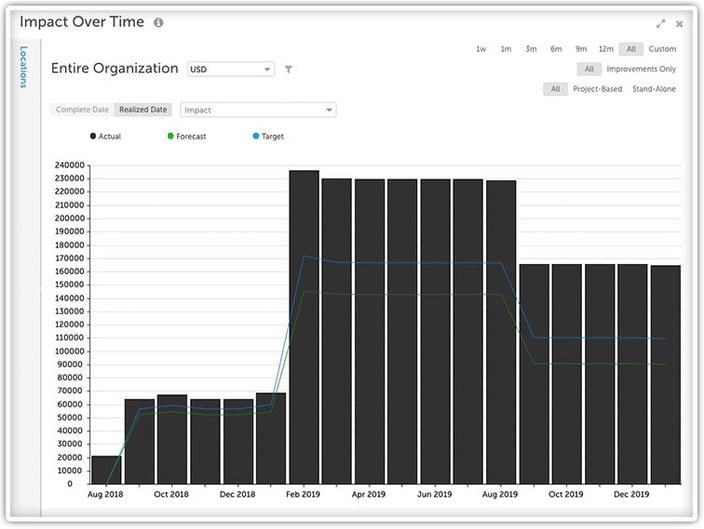Click the Aug 2019 bar
Image resolution: width=704 pixels, height=529 pixels.
click(501, 332)
